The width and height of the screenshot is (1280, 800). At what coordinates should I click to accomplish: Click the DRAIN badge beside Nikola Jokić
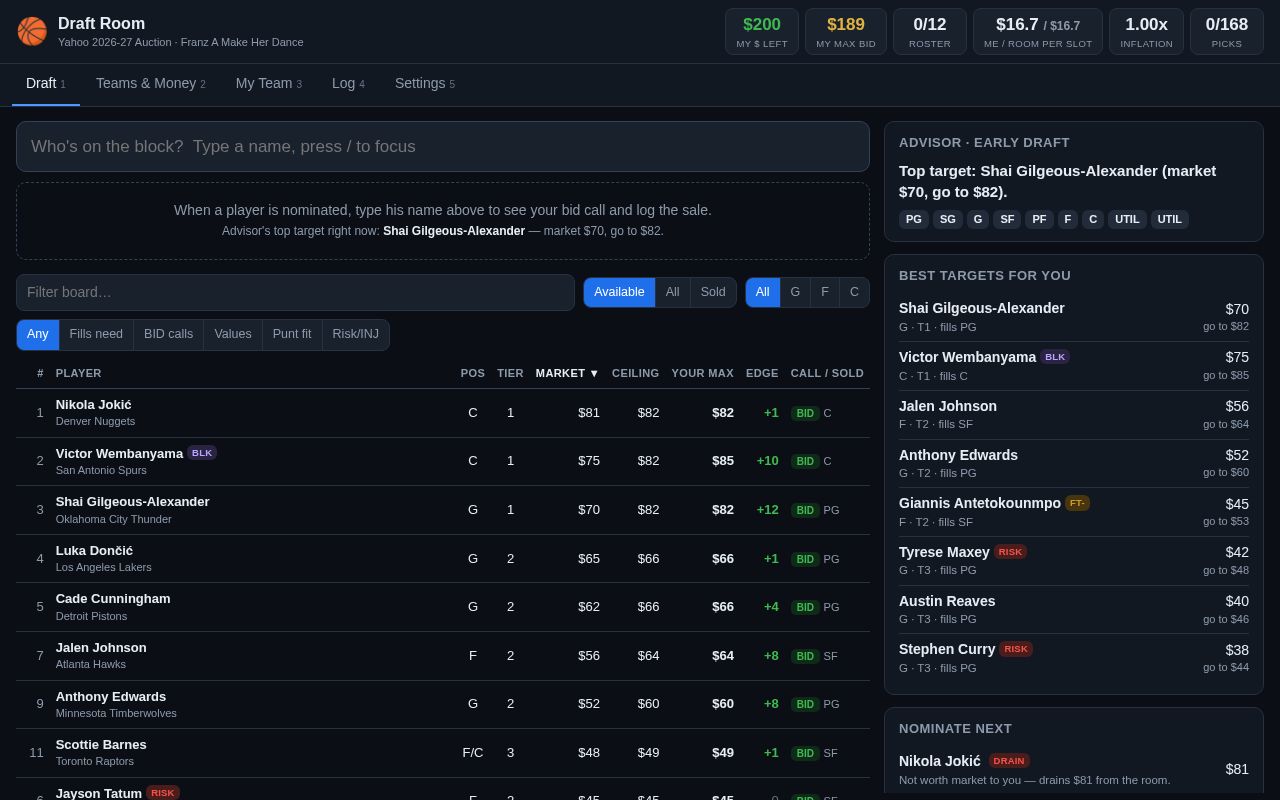pos(1009,761)
